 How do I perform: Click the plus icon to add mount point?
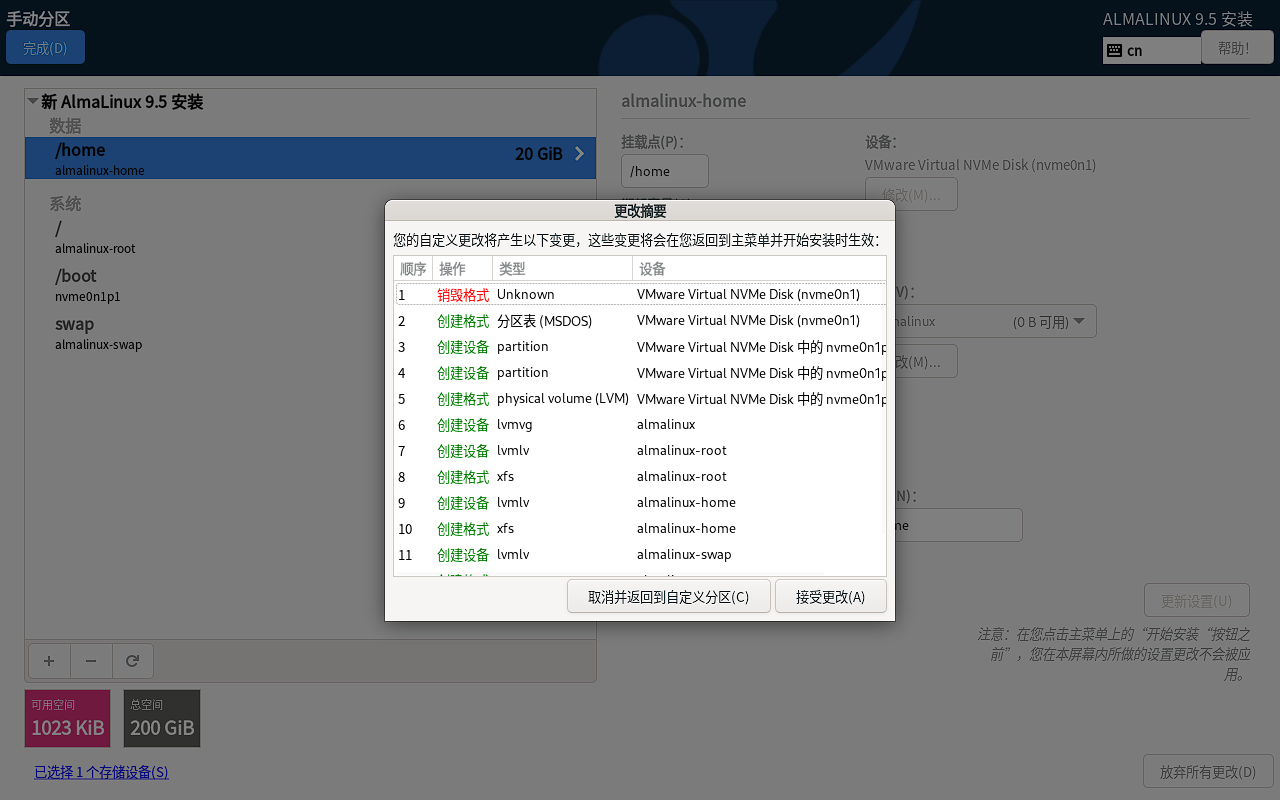49,661
